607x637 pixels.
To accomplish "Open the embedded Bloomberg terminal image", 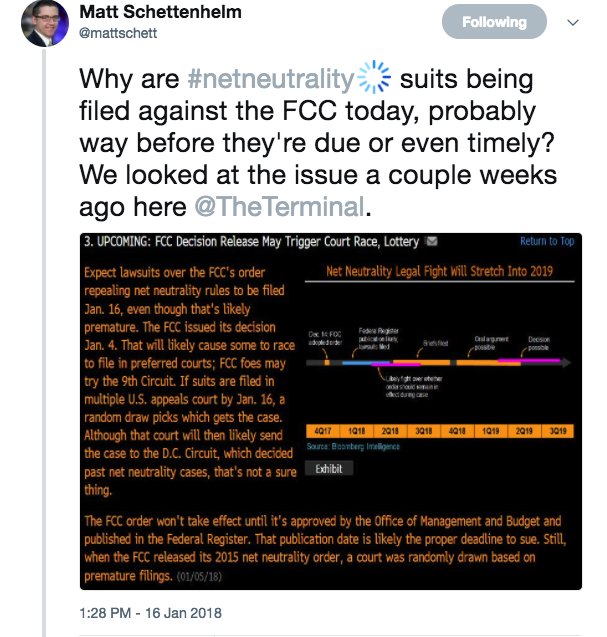I will 331,411.
